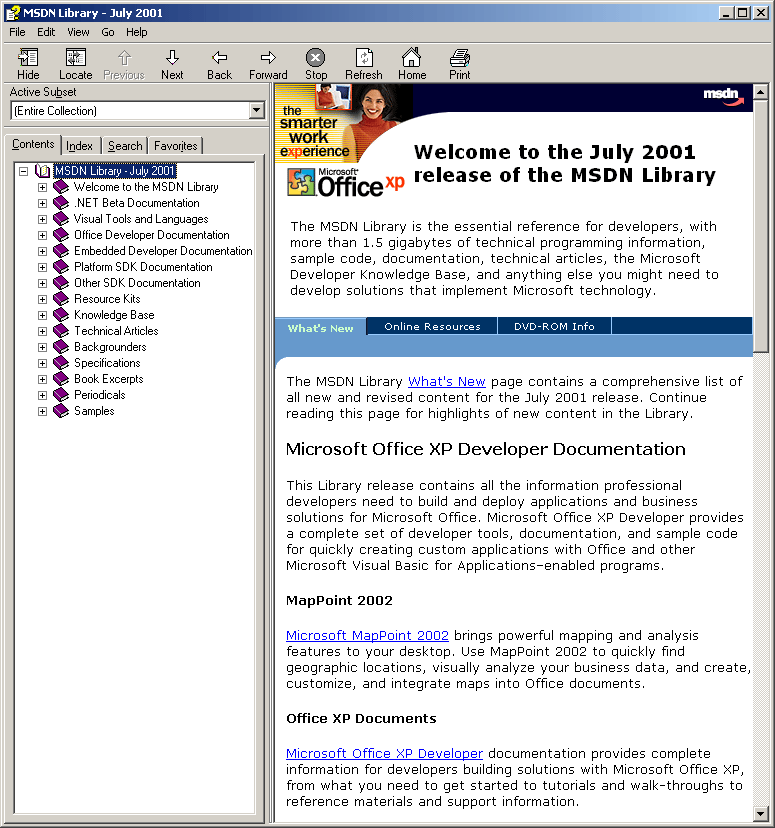Screen dimensions: 775x828
Task: Click the open book icon for MSDN Library root
Action: pos(42,171)
